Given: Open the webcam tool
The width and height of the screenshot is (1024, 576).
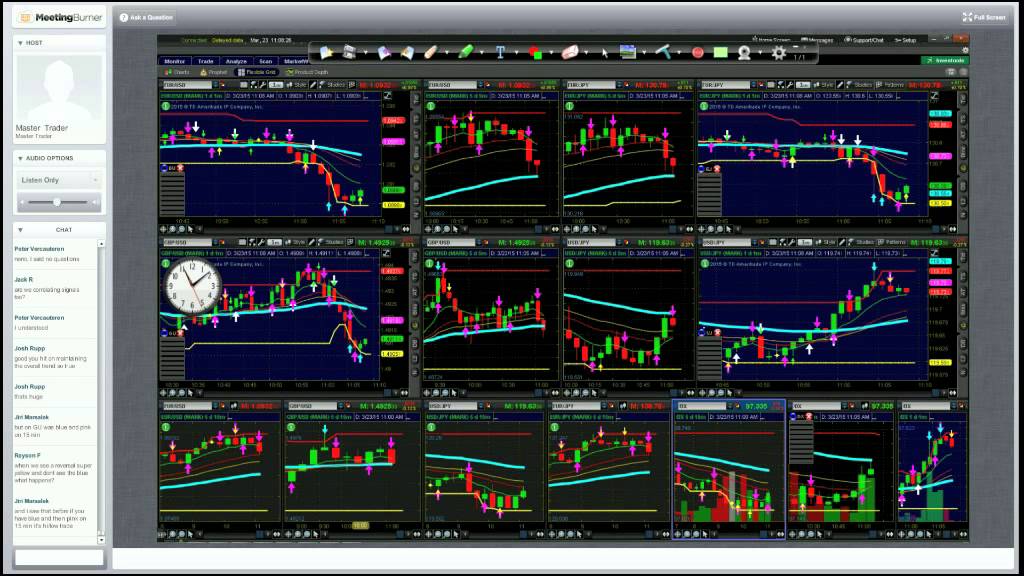Looking at the screenshot, I should (x=744, y=52).
